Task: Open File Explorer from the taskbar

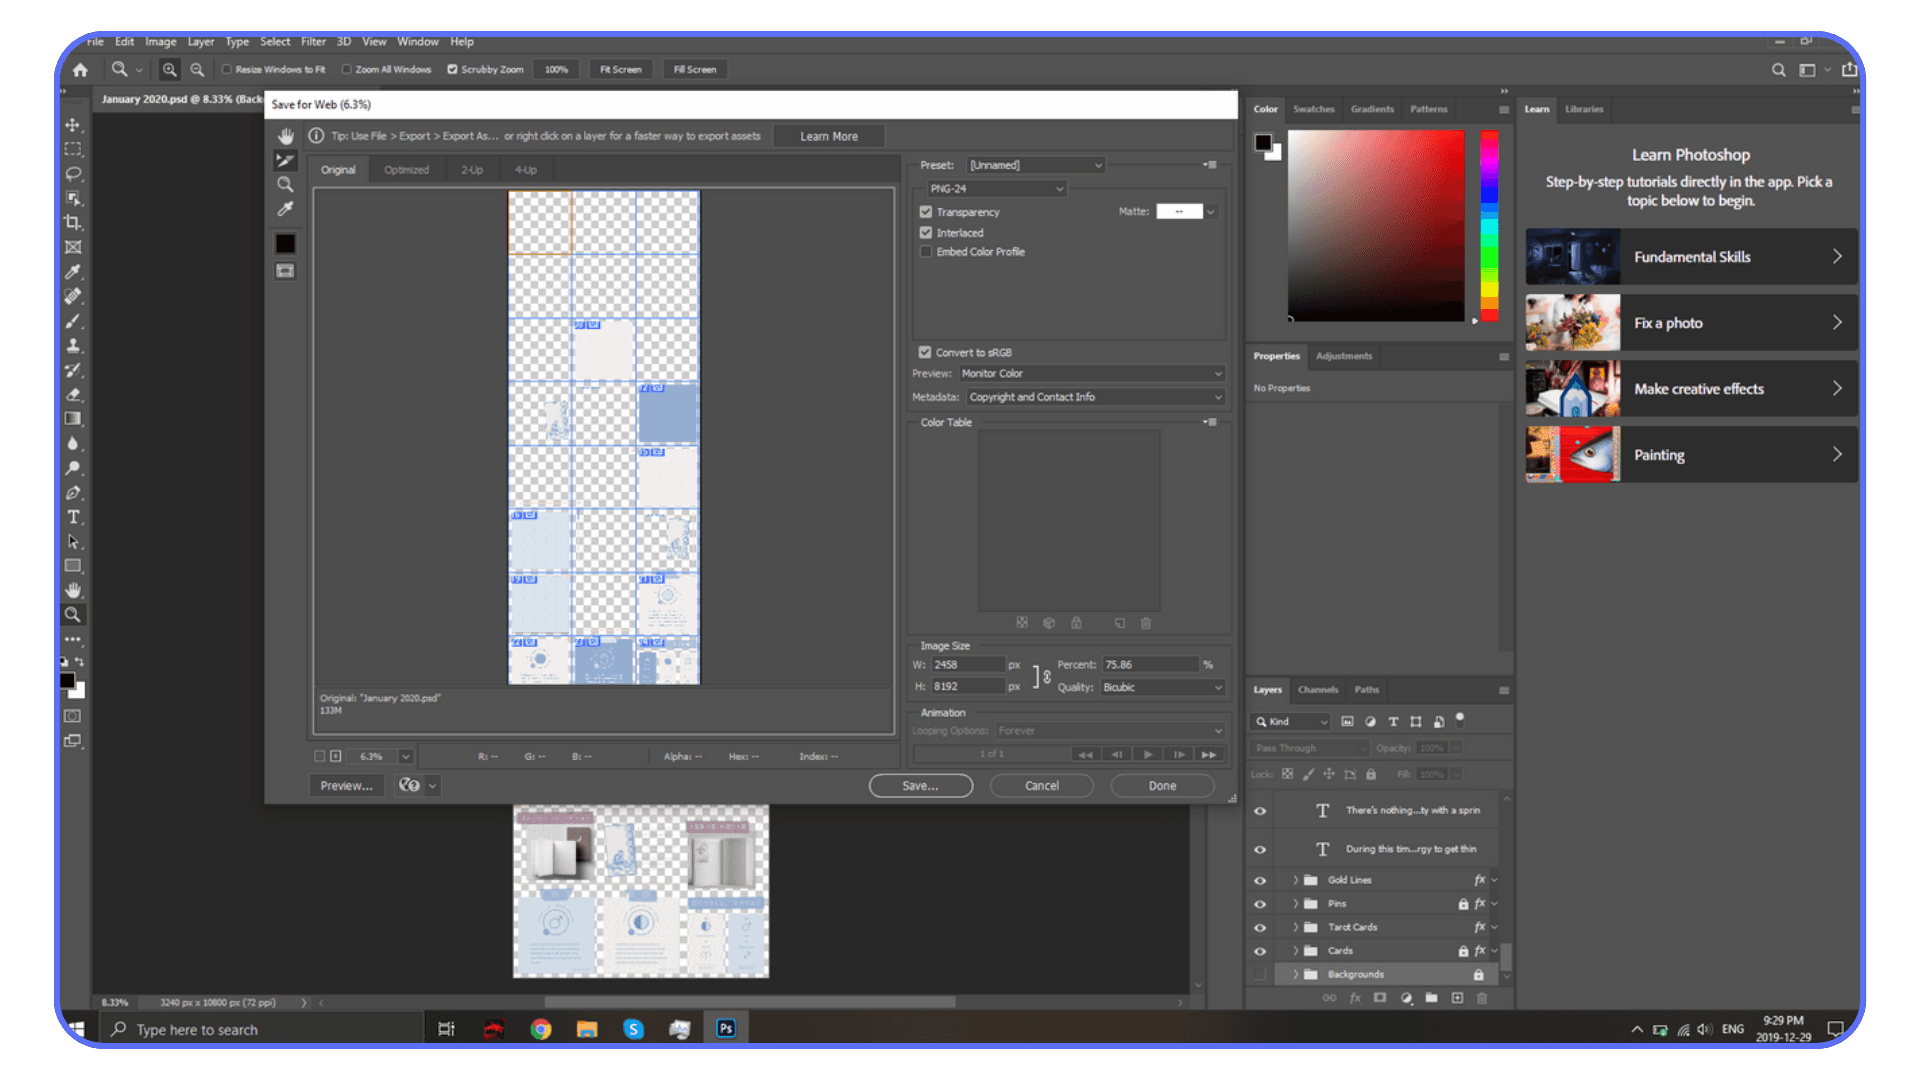Action: pos(587,1029)
